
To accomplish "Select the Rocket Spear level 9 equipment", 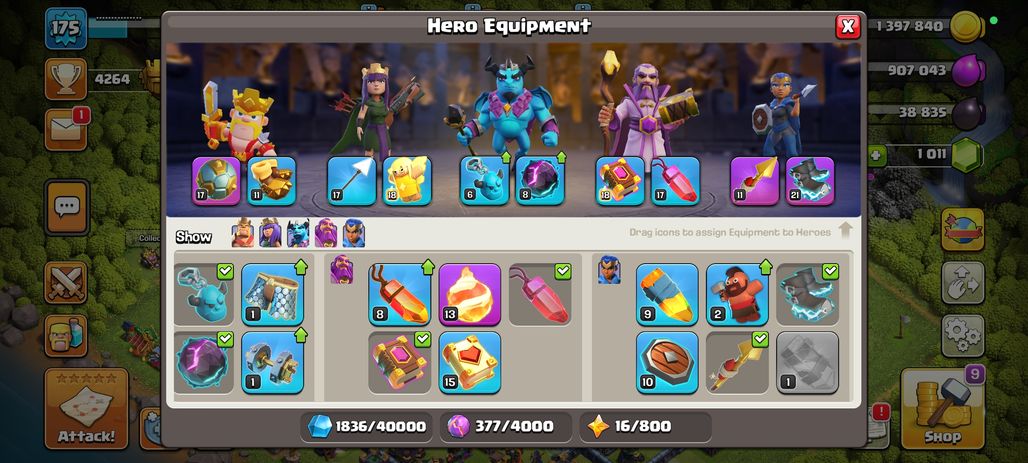I will coord(667,294).
